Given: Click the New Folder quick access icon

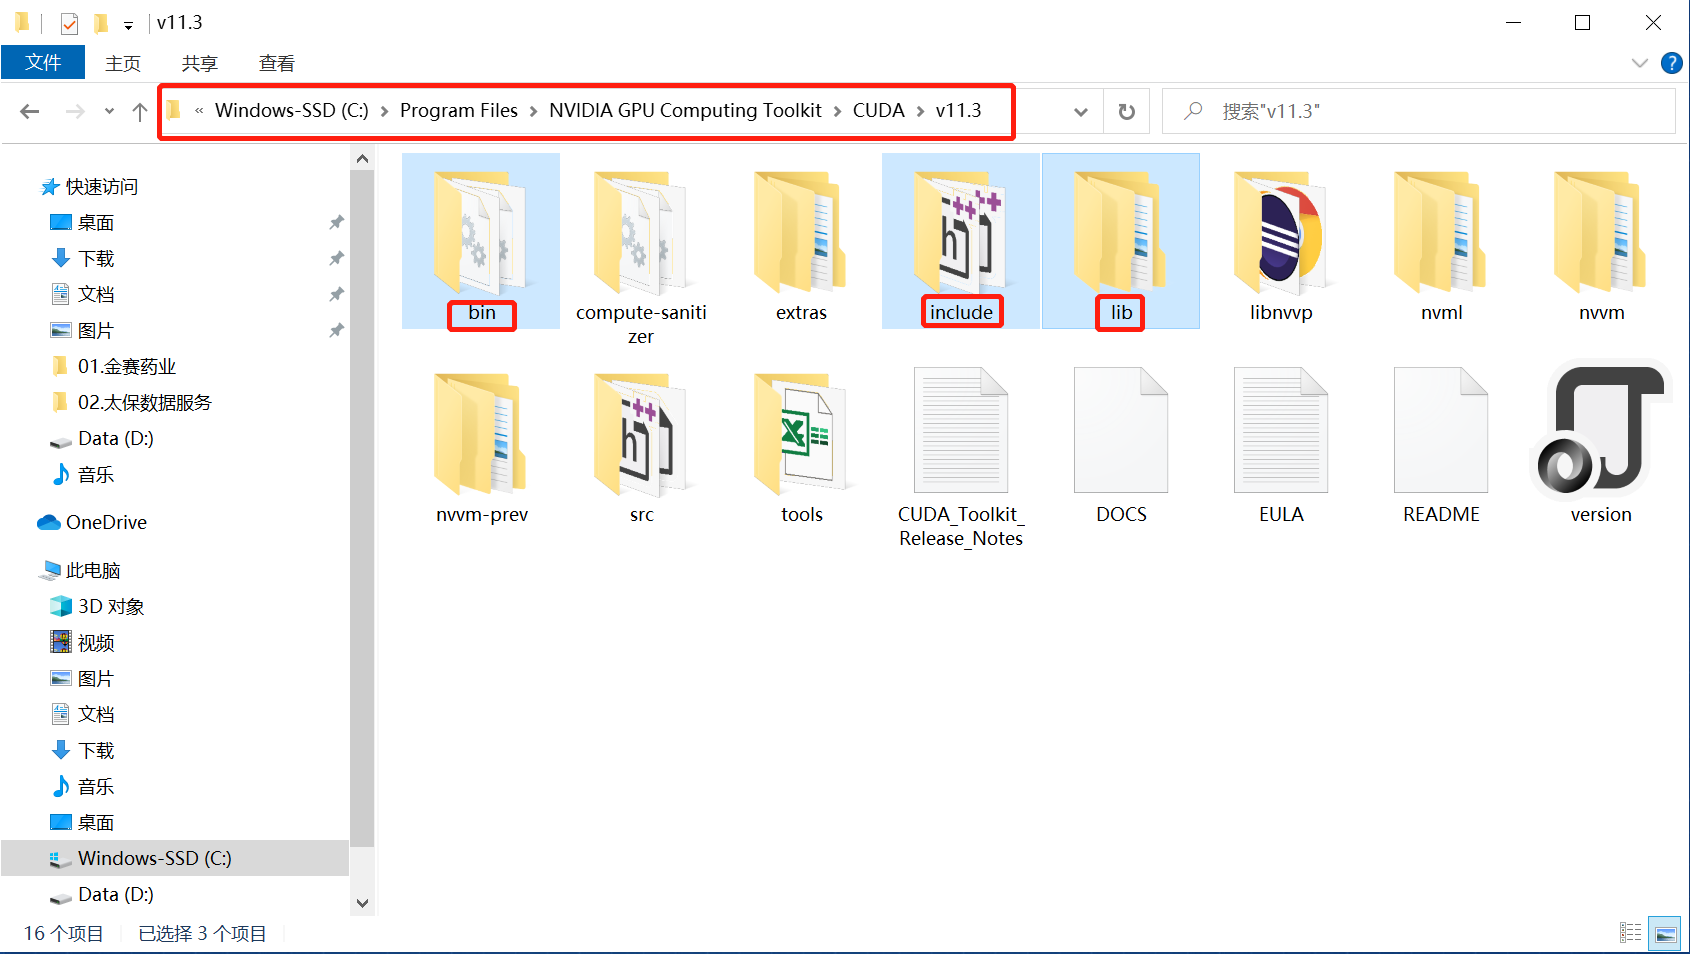Looking at the screenshot, I should tap(101, 23).
